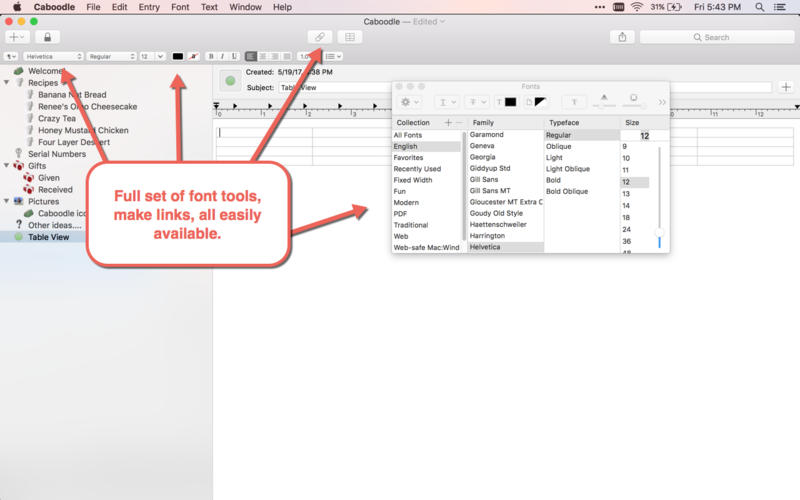This screenshot has height=500, width=800.
Task: Open the Entry menu
Action: (x=149, y=7)
